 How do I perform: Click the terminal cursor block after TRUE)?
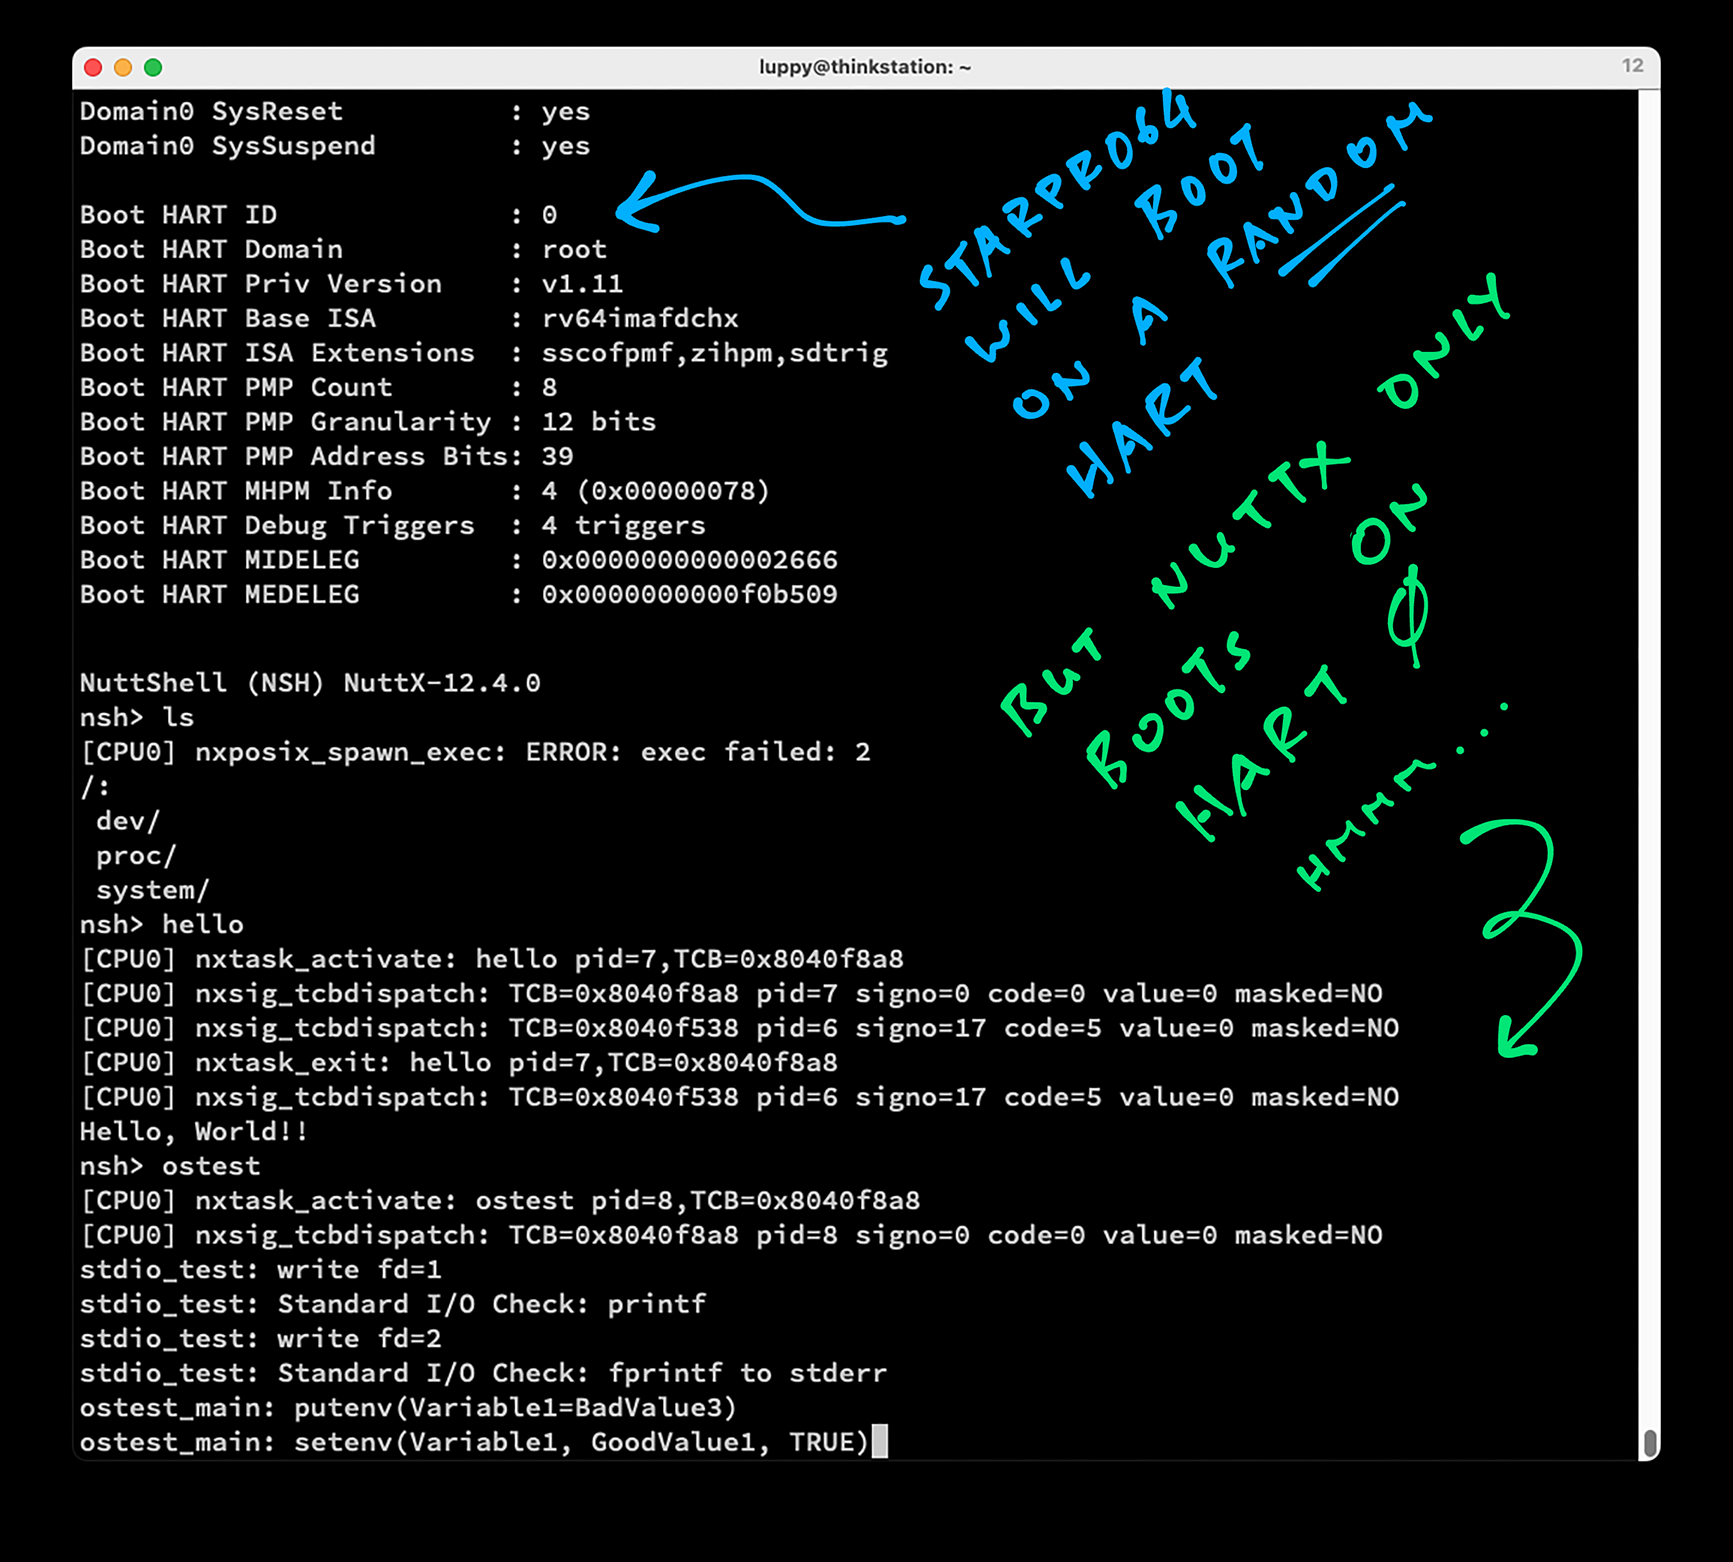pos(880,1442)
